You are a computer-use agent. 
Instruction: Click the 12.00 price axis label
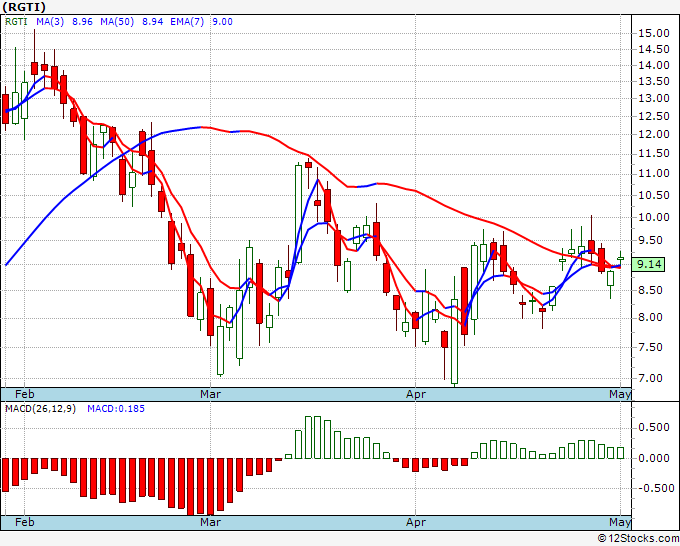click(x=654, y=134)
